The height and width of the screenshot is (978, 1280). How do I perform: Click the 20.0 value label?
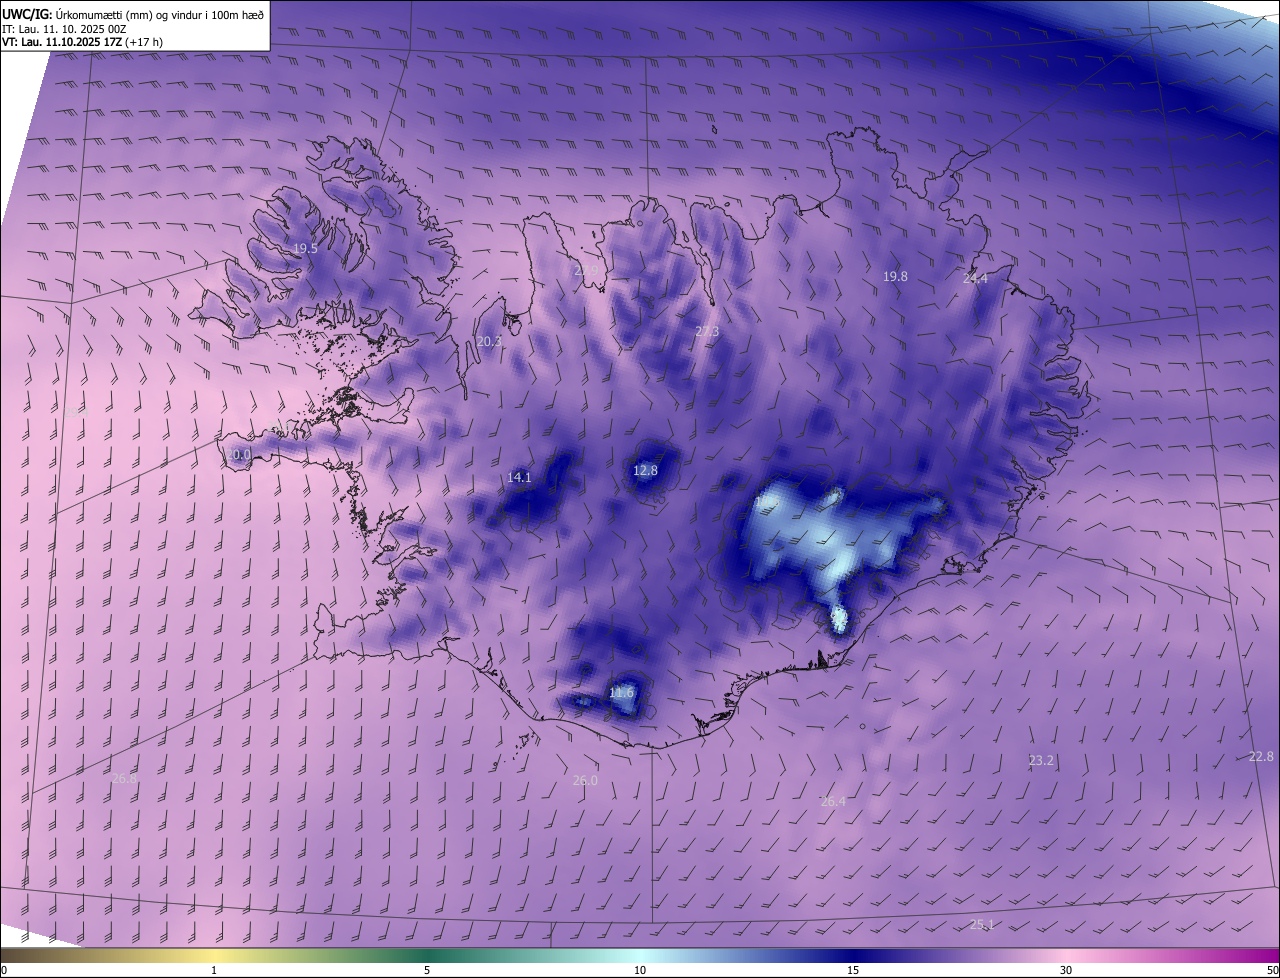238,454
